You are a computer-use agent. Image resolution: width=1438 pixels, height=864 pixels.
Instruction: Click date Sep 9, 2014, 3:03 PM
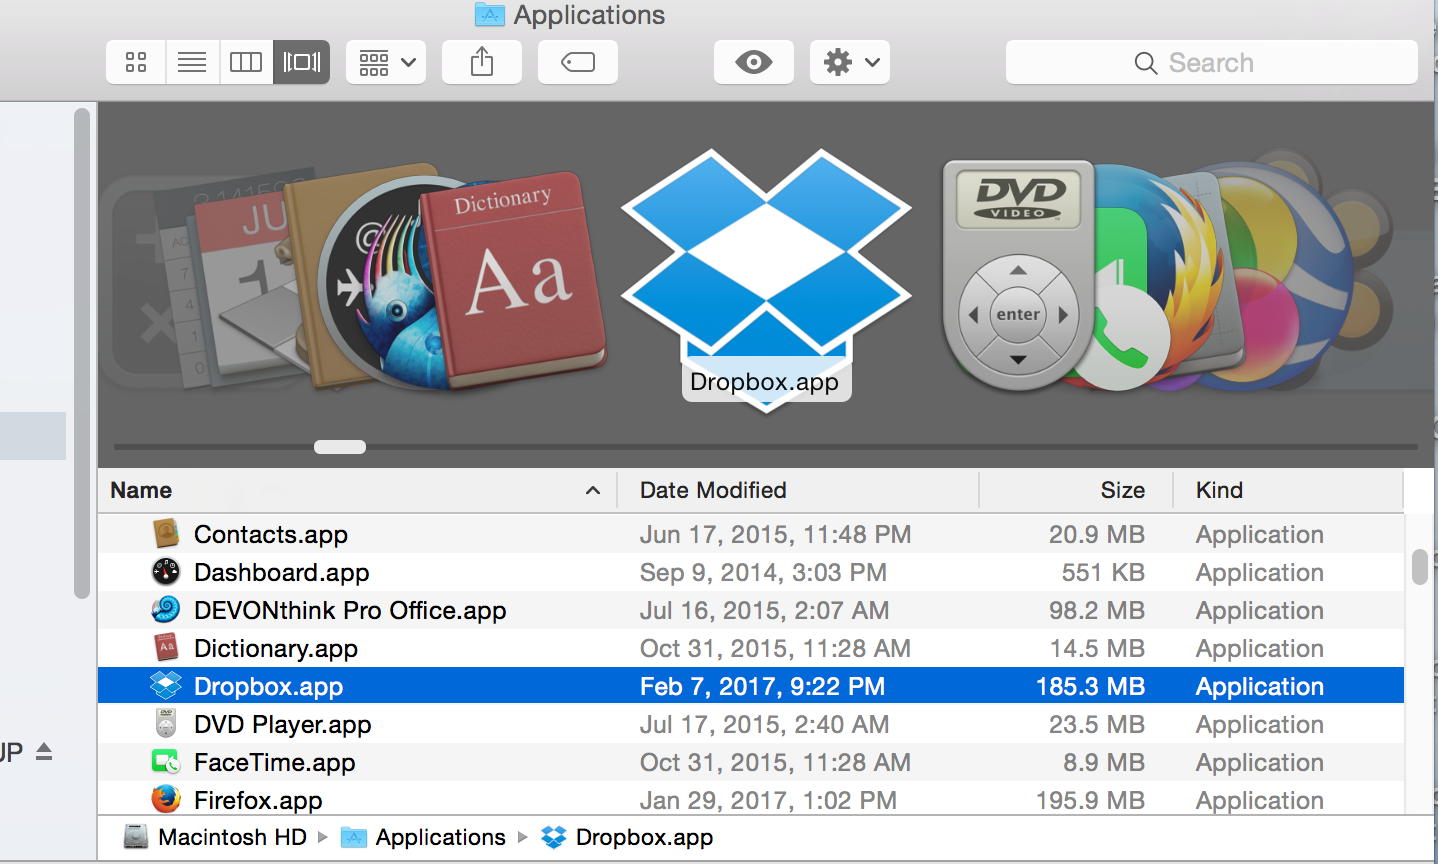click(x=763, y=572)
